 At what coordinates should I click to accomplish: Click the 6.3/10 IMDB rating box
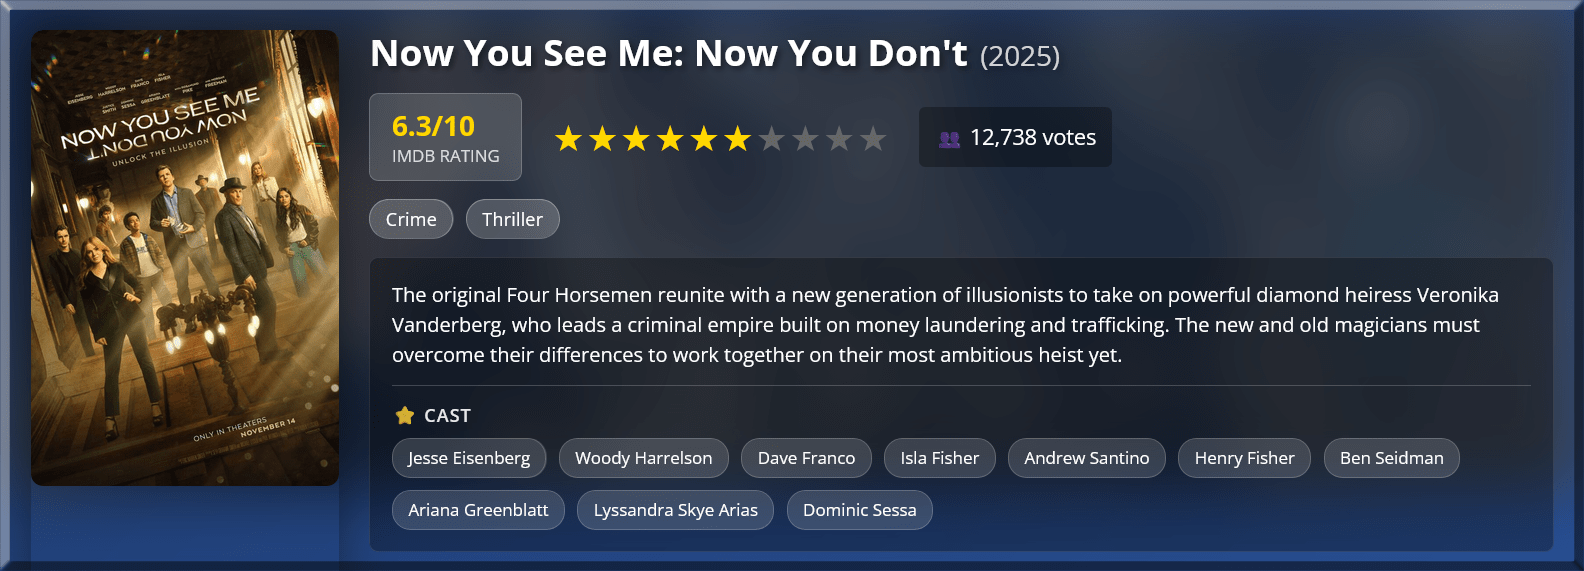(445, 137)
